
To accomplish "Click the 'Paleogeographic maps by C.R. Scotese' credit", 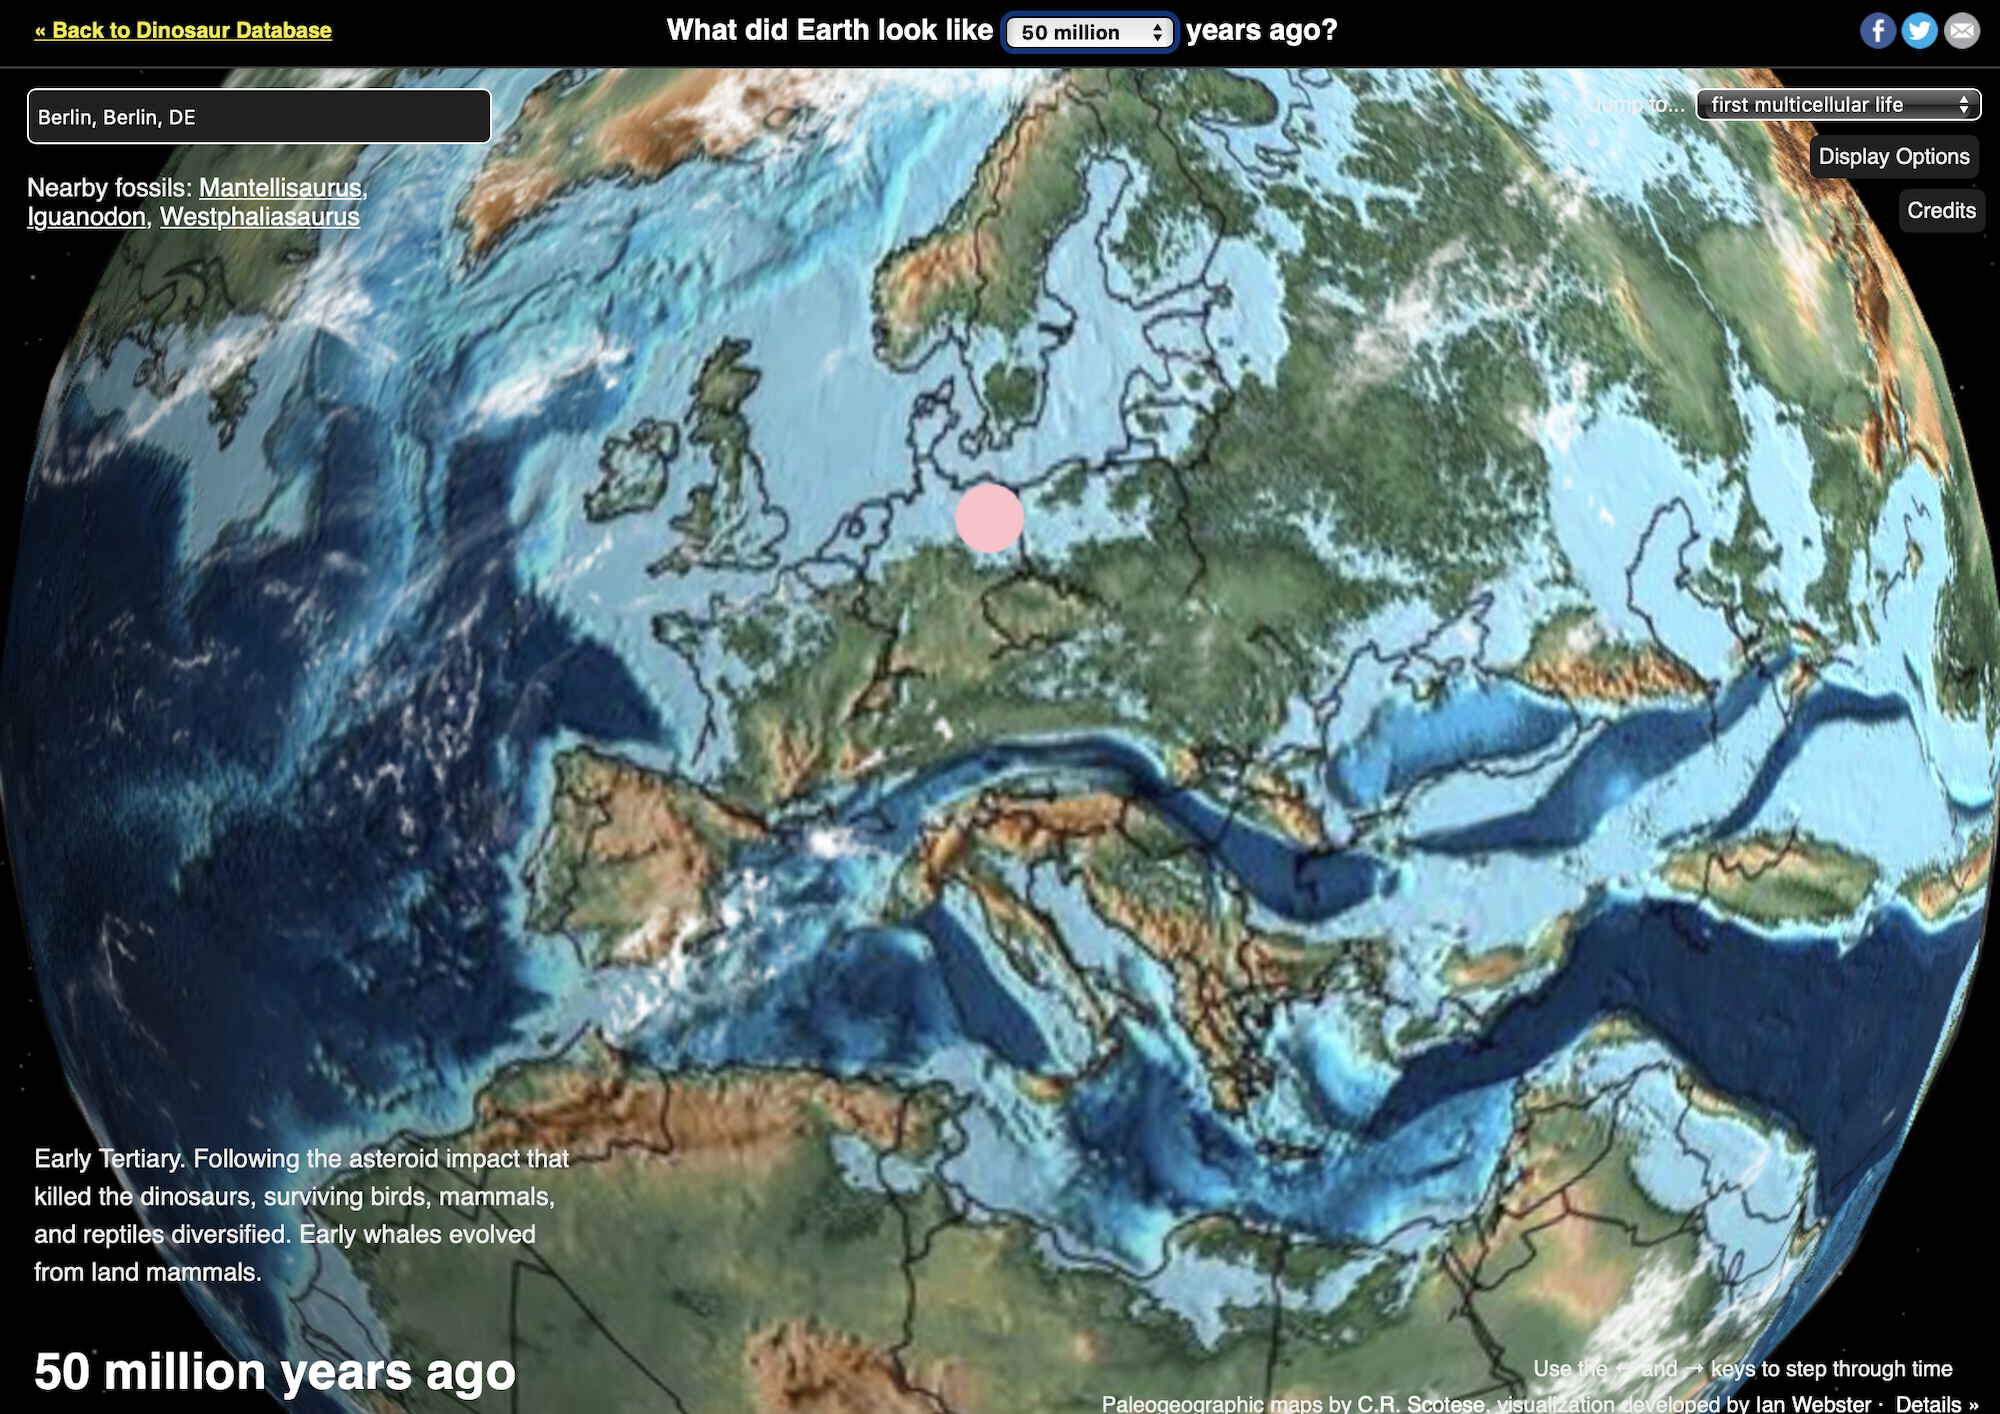I will point(1293,1403).
